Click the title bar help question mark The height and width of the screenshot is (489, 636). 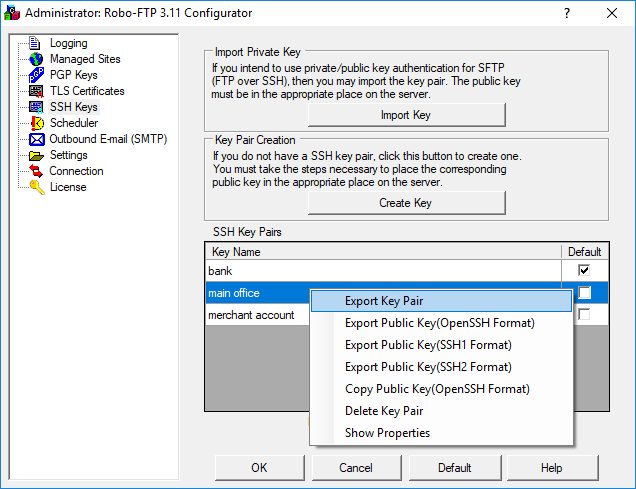coord(567,13)
